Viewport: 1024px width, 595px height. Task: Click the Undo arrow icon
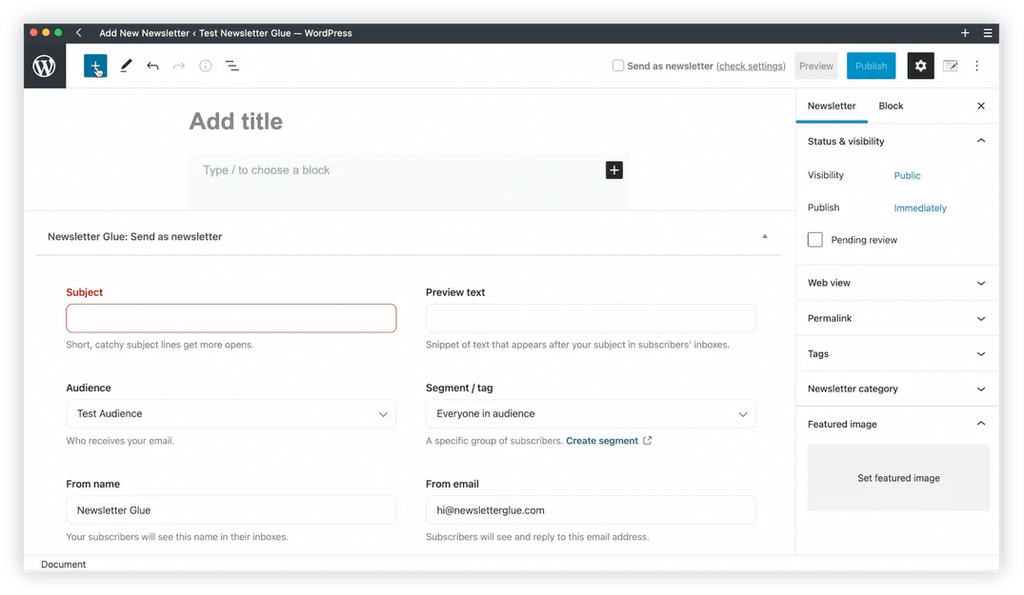tap(152, 66)
